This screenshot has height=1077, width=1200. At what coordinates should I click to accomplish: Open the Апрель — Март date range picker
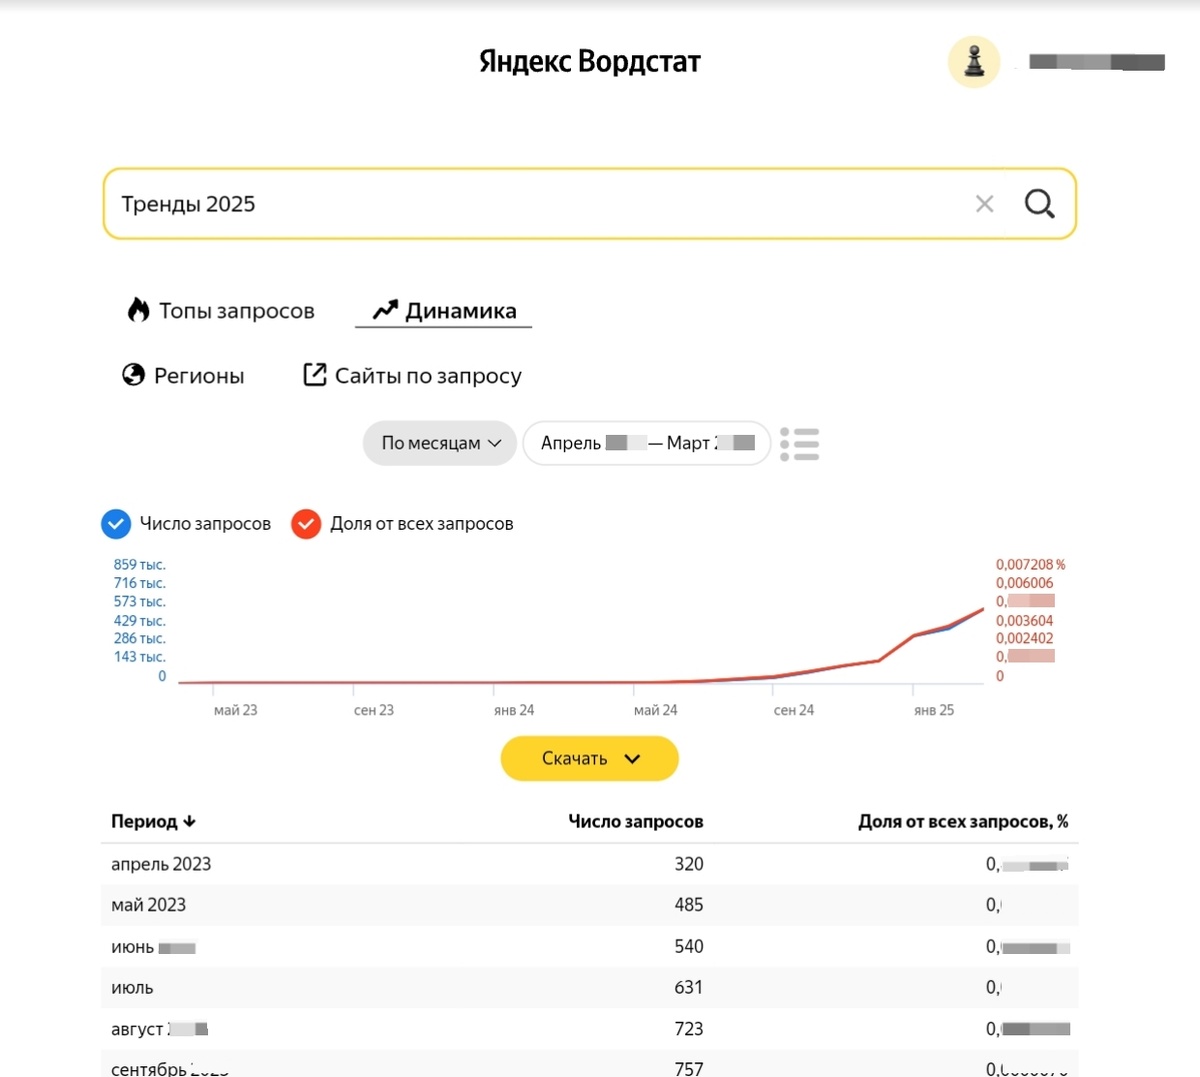click(647, 443)
